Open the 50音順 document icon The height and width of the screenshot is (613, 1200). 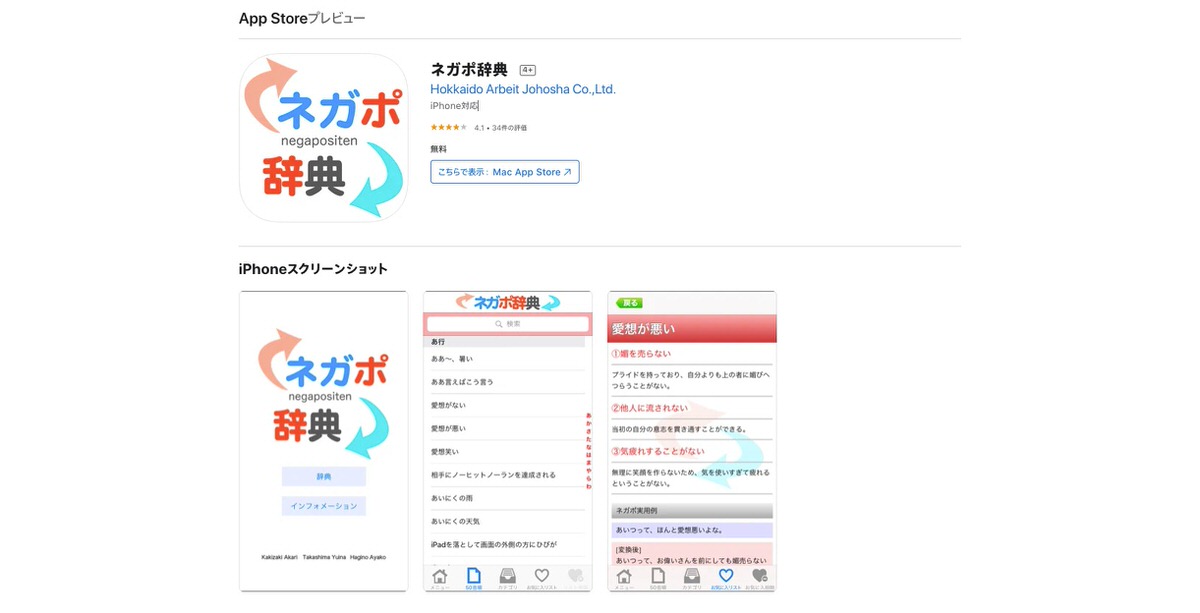[x=473, y=576]
